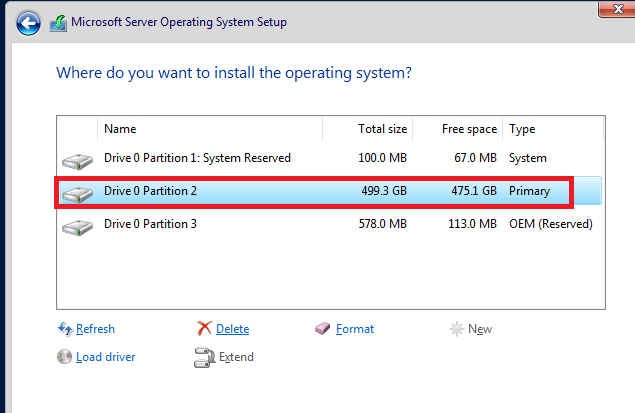Screen dimensions: 635x413
Task: Click the back arrow button
Action: [x=29, y=21]
